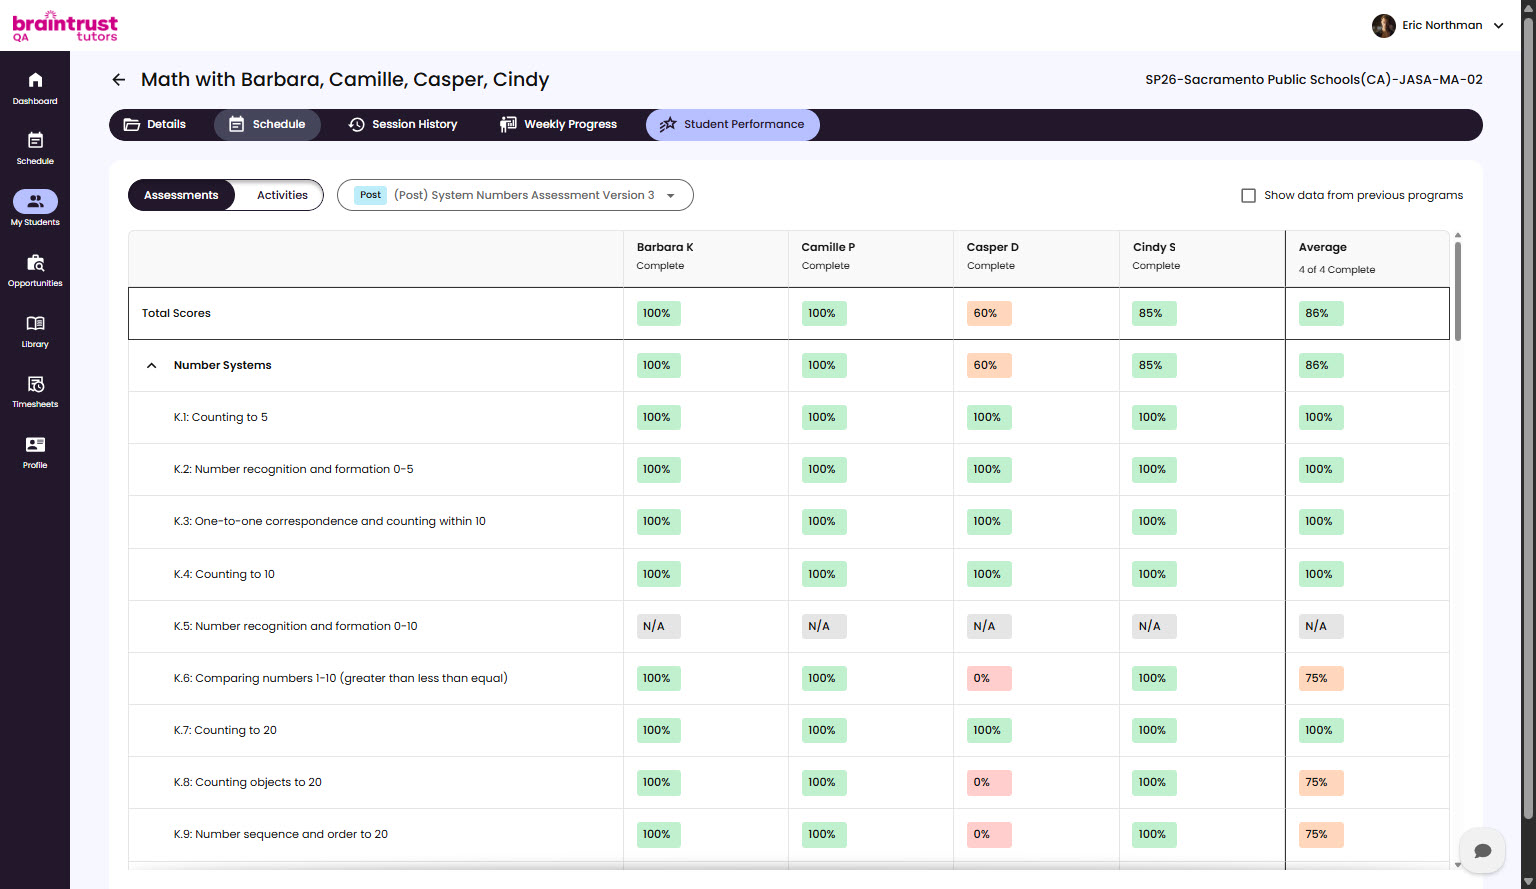Open the Schedule calendar icon in sidebar
Screen dimensions: 1536x889
[35, 140]
